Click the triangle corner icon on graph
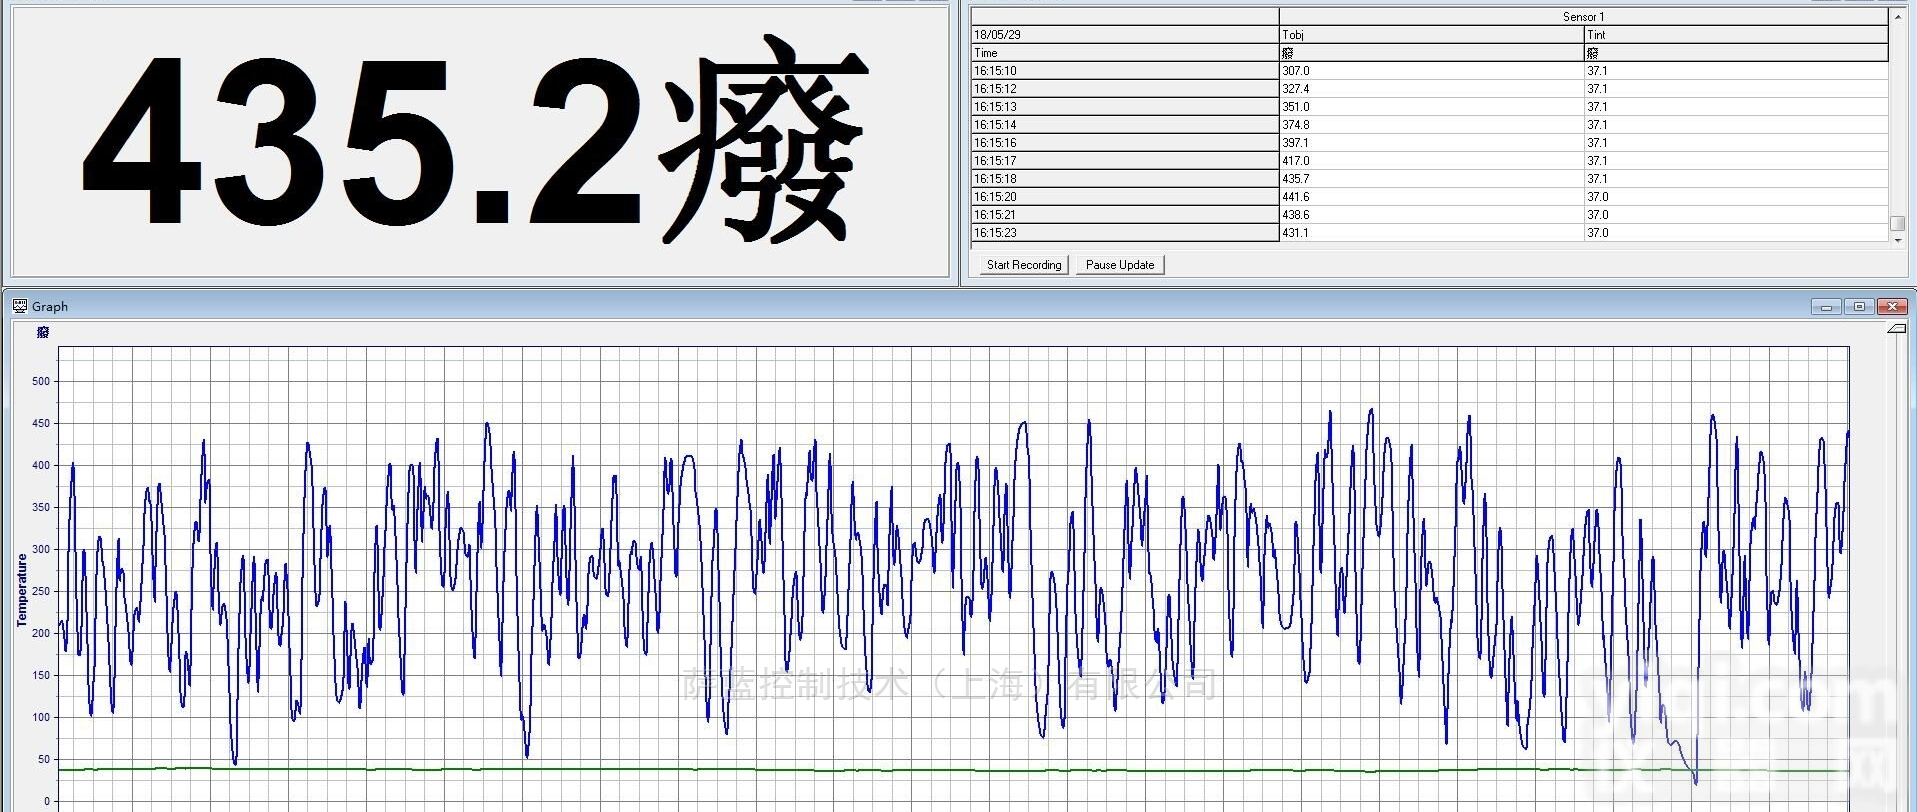Image resolution: width=1917 pixels, height=812 pixels. (1896, 329)
